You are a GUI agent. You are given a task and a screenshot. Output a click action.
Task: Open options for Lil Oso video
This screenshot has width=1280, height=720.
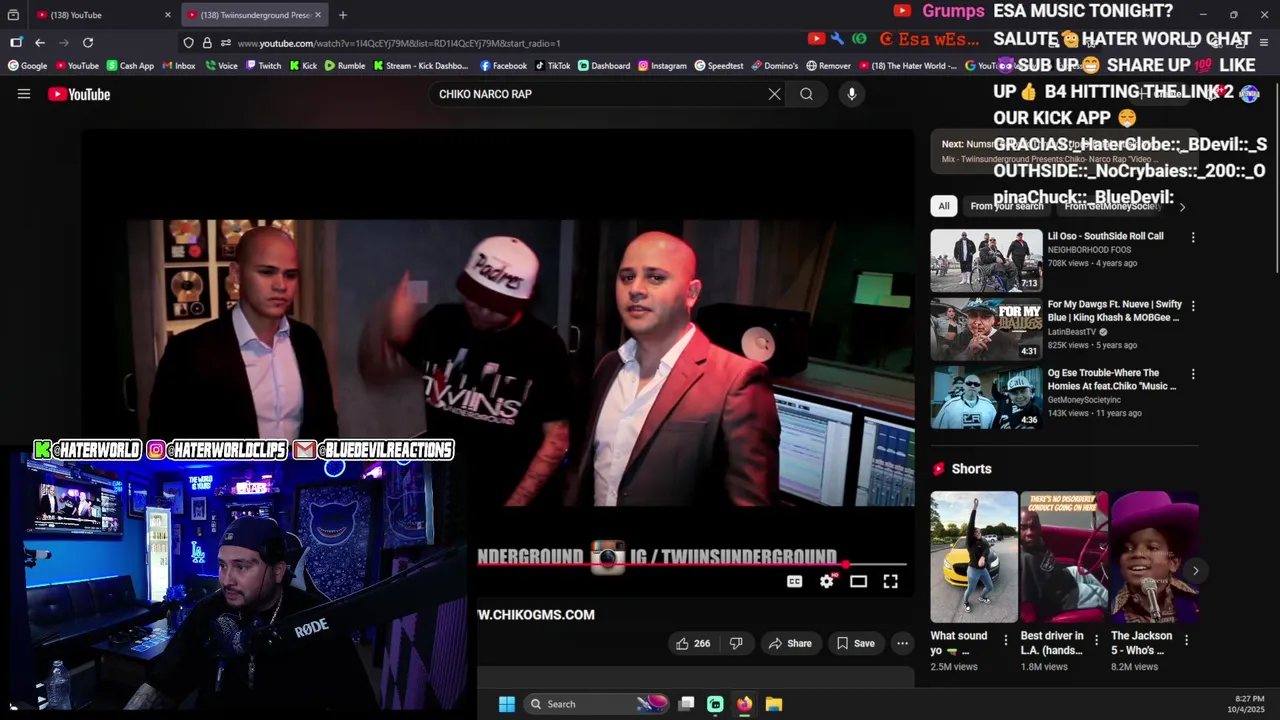point(1192,238)
